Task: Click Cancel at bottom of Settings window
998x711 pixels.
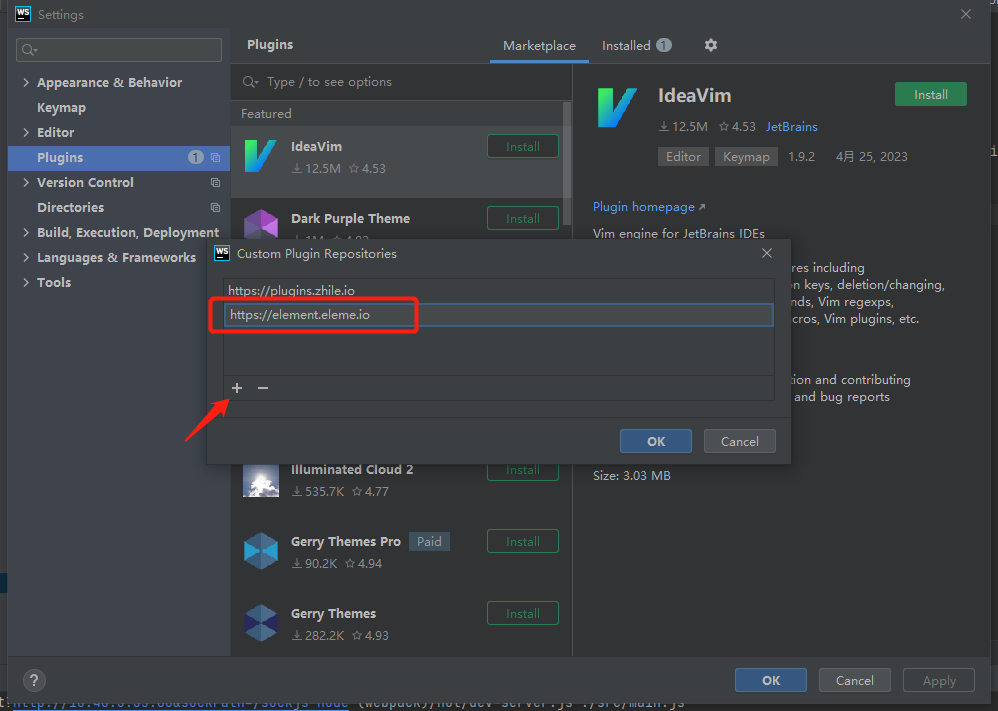Action: (855, 680)
